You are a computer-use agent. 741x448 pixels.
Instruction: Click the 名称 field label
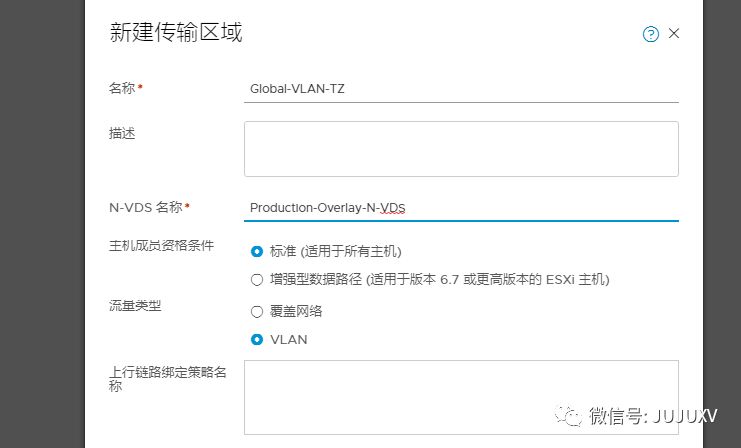(122, 88)
